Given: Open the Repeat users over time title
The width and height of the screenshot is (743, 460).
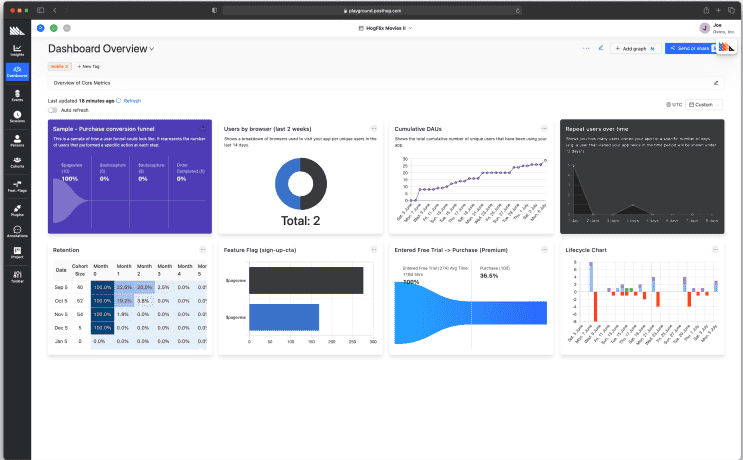Looking at the screenshot, I should [x=597, y=129].
